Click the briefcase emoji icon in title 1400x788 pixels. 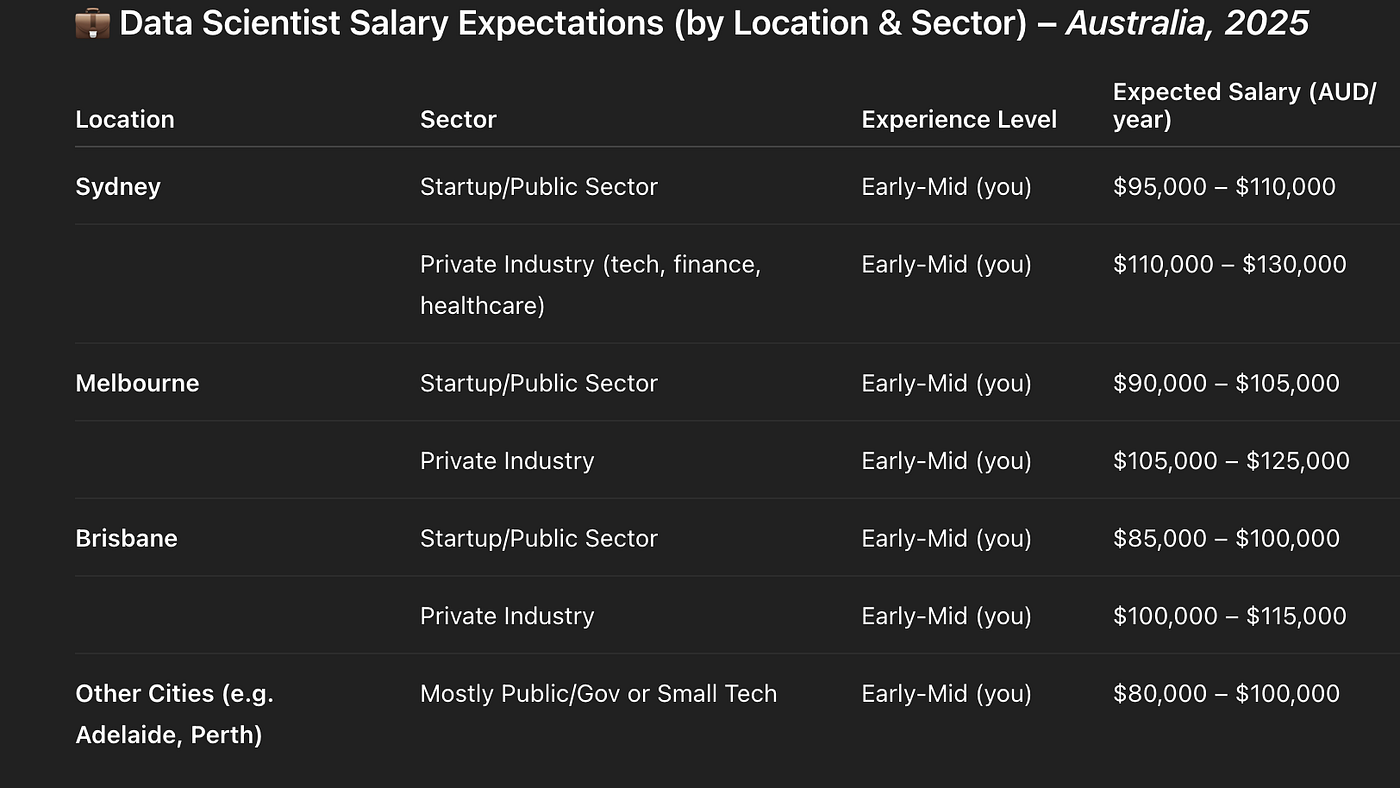coord(92,22)
